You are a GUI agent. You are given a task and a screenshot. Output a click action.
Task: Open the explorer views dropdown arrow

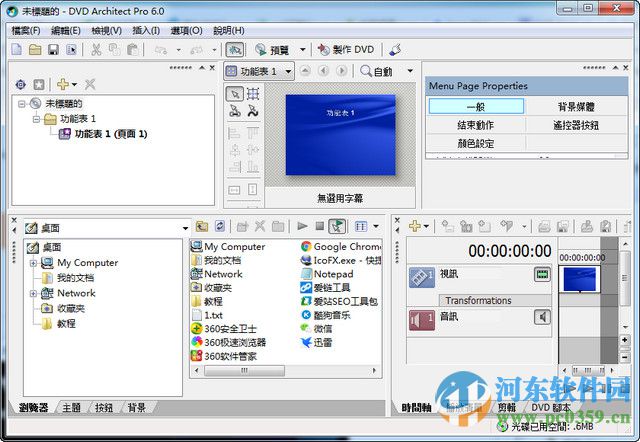(376, 226)
